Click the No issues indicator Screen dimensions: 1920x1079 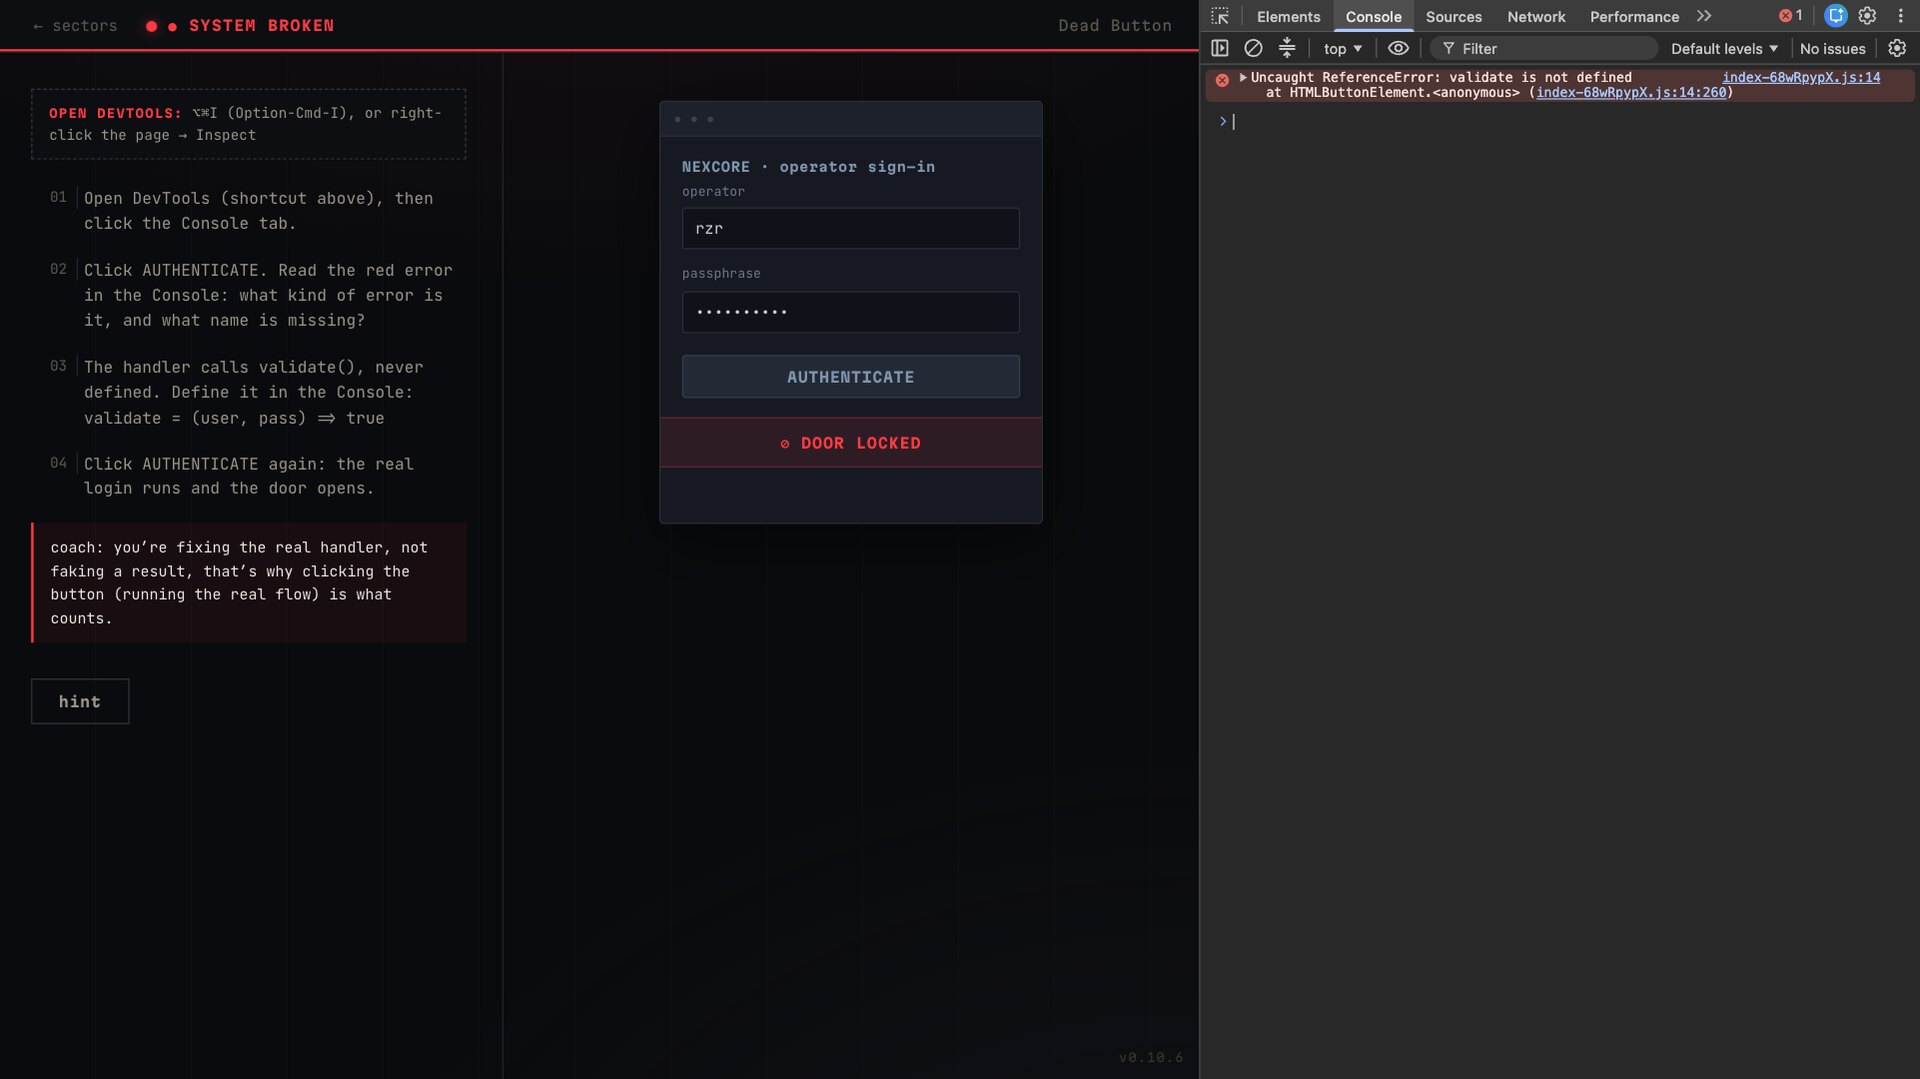[1832, 48]
